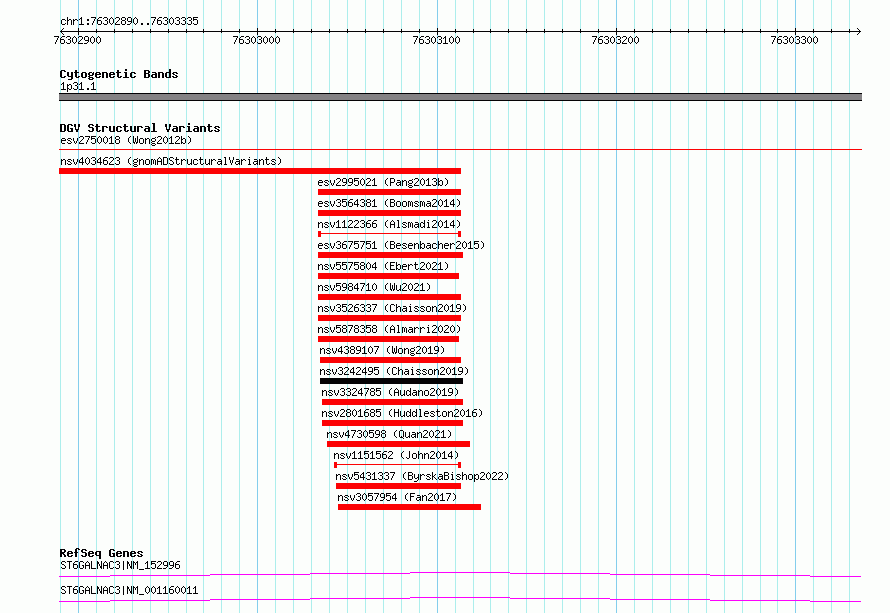Open the nsv3057954 (Fan2017) variant
This screenshot has height=613, width=890.
tap(397, 497)
